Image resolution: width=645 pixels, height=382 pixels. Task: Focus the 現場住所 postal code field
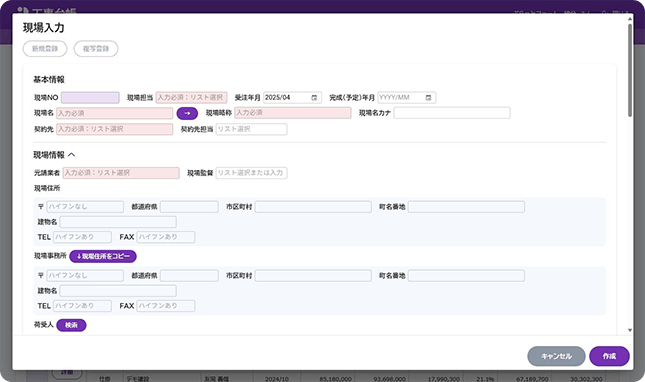point(85,206)
